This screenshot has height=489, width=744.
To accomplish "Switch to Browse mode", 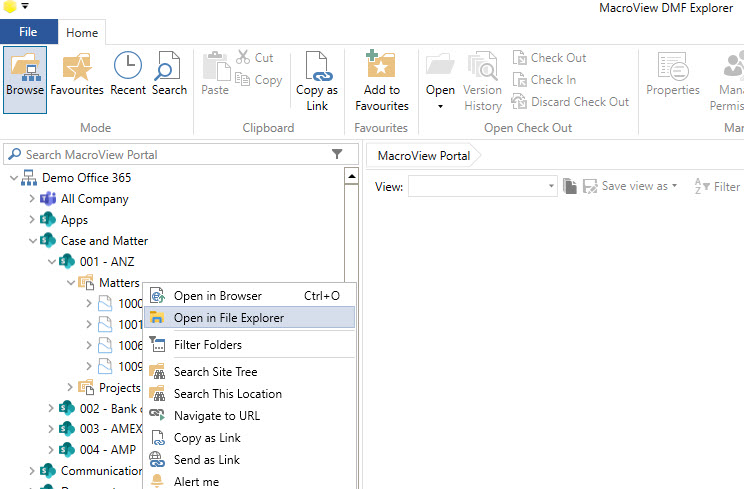I will (25, 80).
